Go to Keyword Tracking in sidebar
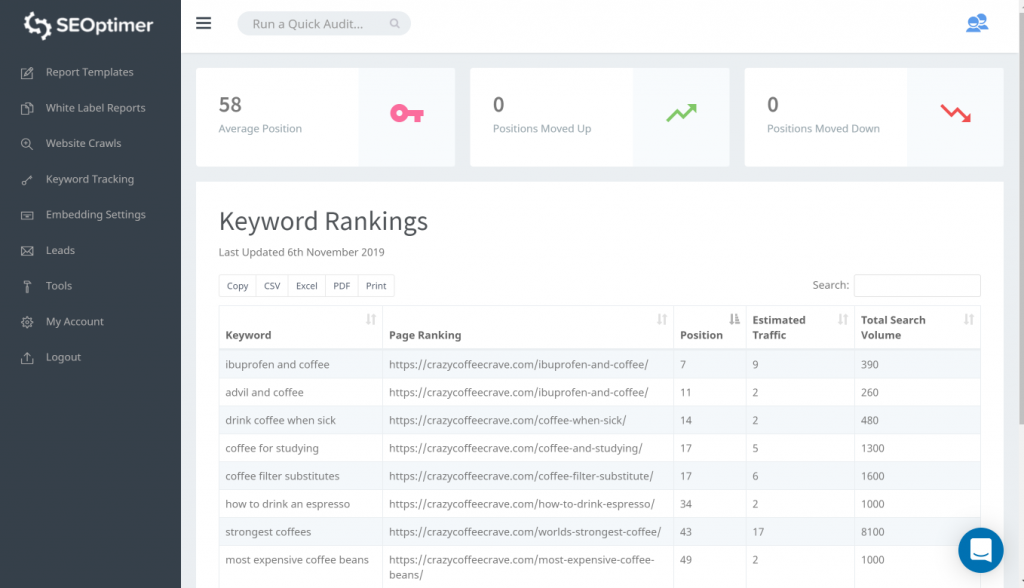This screenshot has height=588, width=1024. tap(89, 179)
